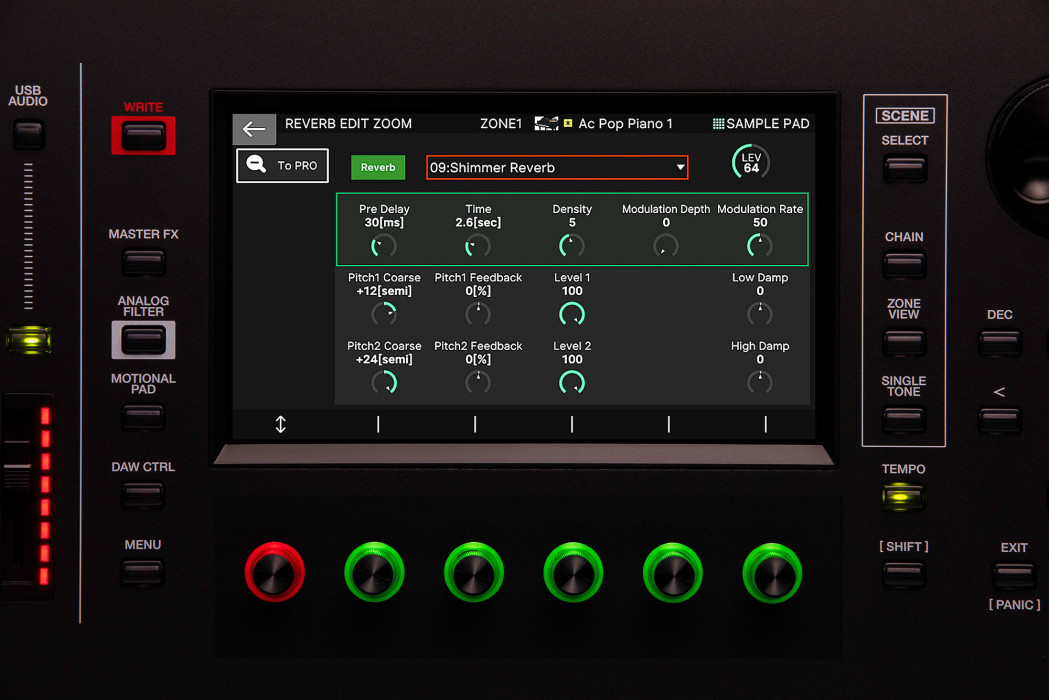Open the 09:Shimmer Reverb type dropdown
The height and width of the screenshot is (700, 1049).
pyautogui.click(x=556, y=167)
